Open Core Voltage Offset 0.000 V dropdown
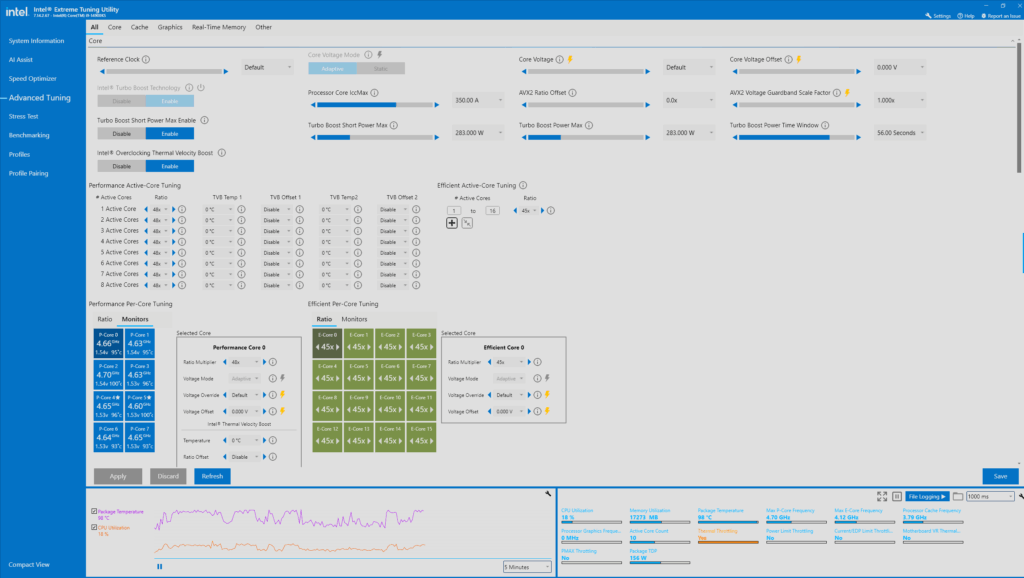Screen dimensions: 1024x578 point(901,67)
